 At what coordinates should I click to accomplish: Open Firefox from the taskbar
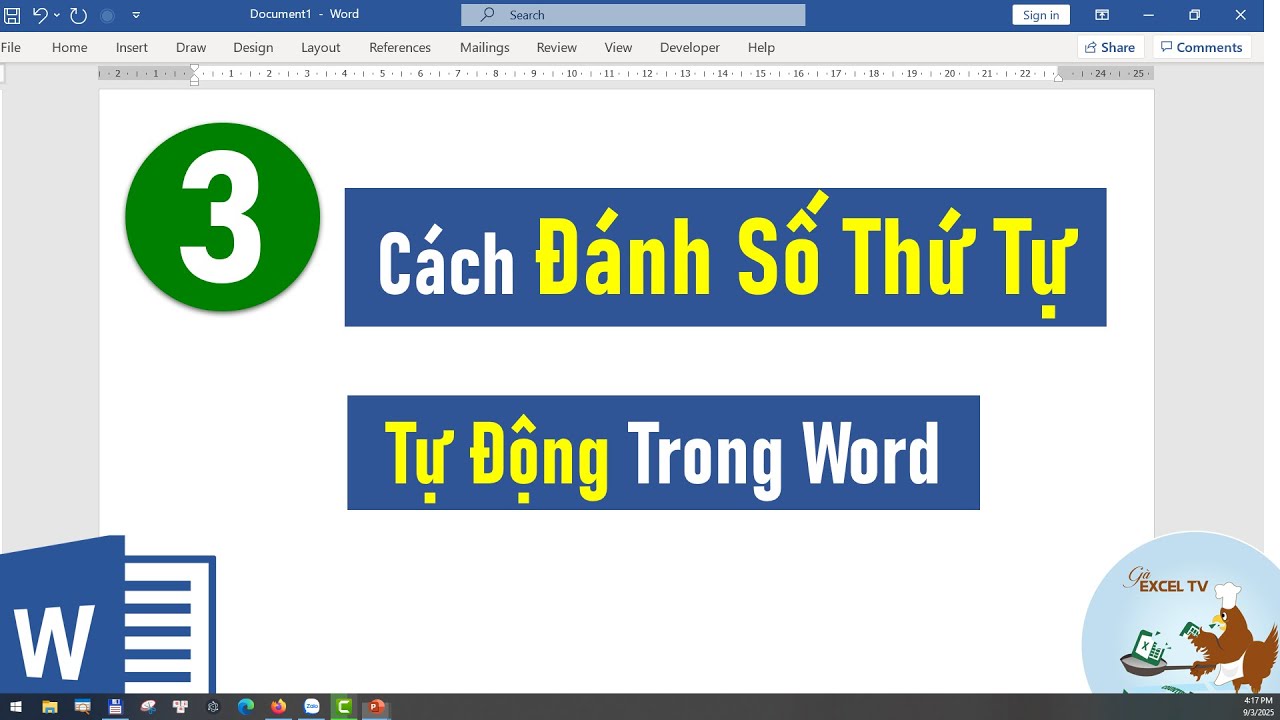tap(279, 707)
